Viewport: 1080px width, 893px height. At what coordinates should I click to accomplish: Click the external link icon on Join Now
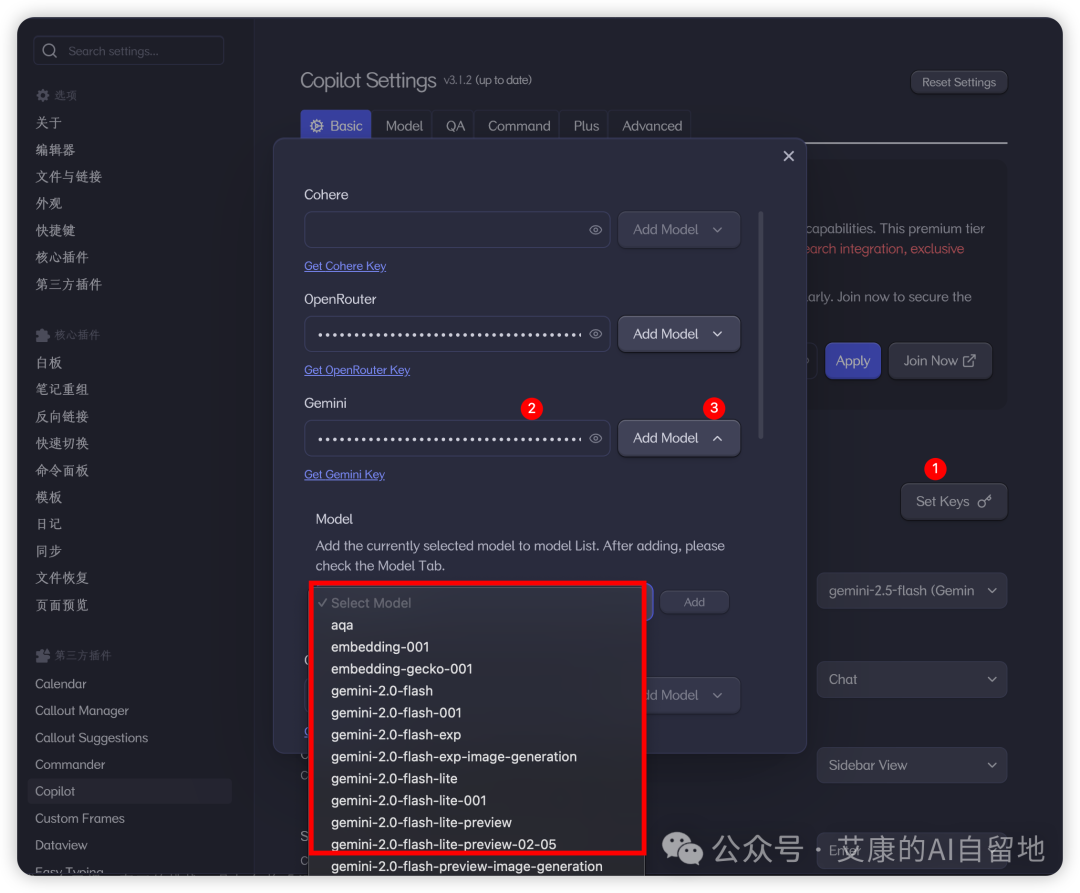click(969, 361)
